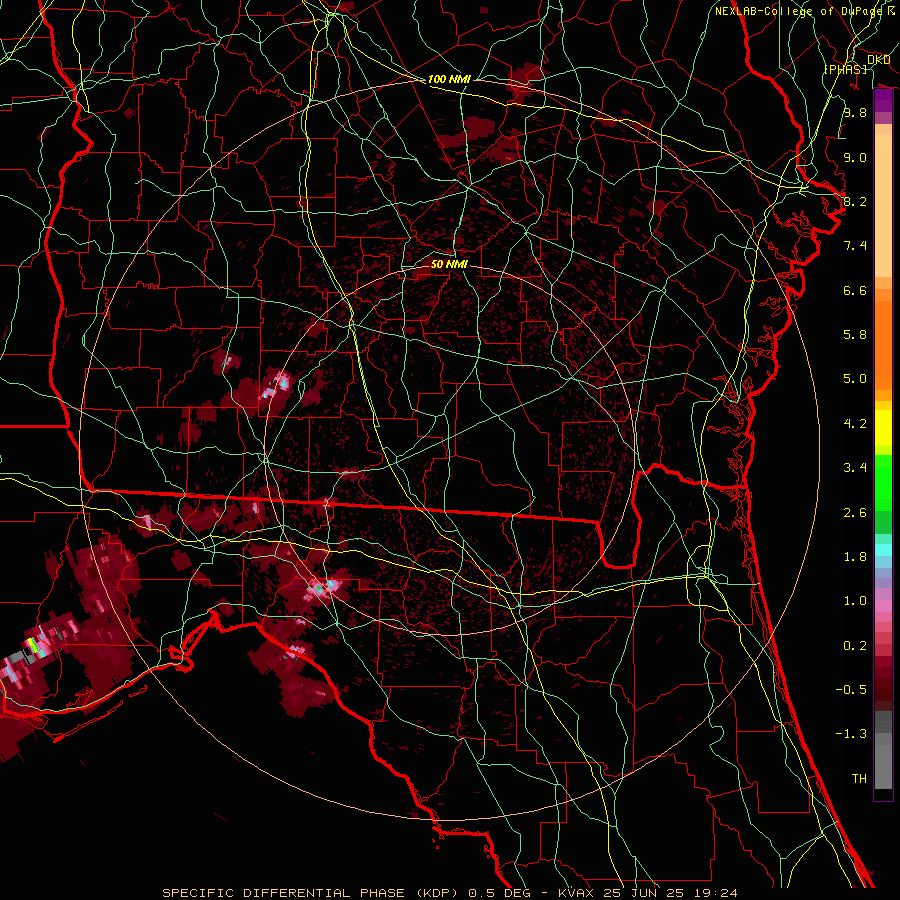Click the 4.2 value on the color scale
Viewport: 900px width, 900px height.
pyautogui.click(x=855, y=424)
